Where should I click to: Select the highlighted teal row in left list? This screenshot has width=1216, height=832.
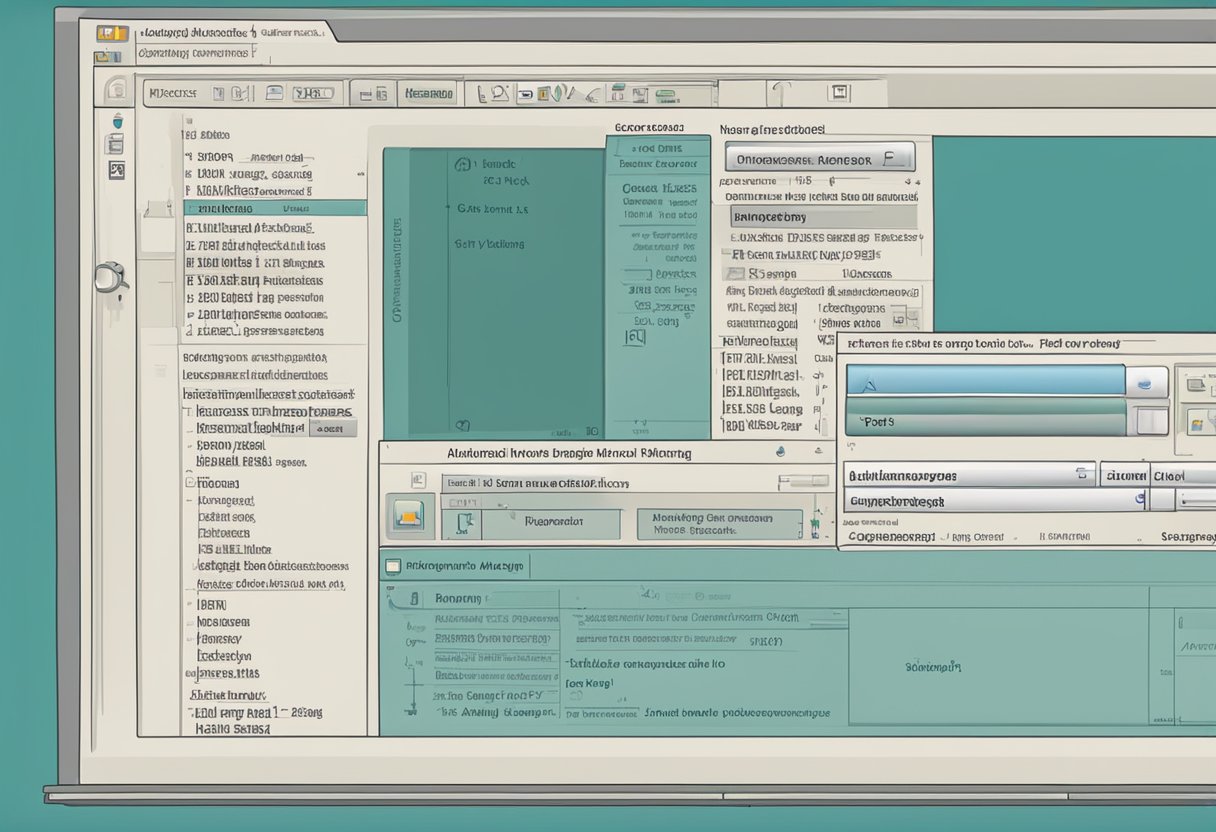[x=275, y=209]
